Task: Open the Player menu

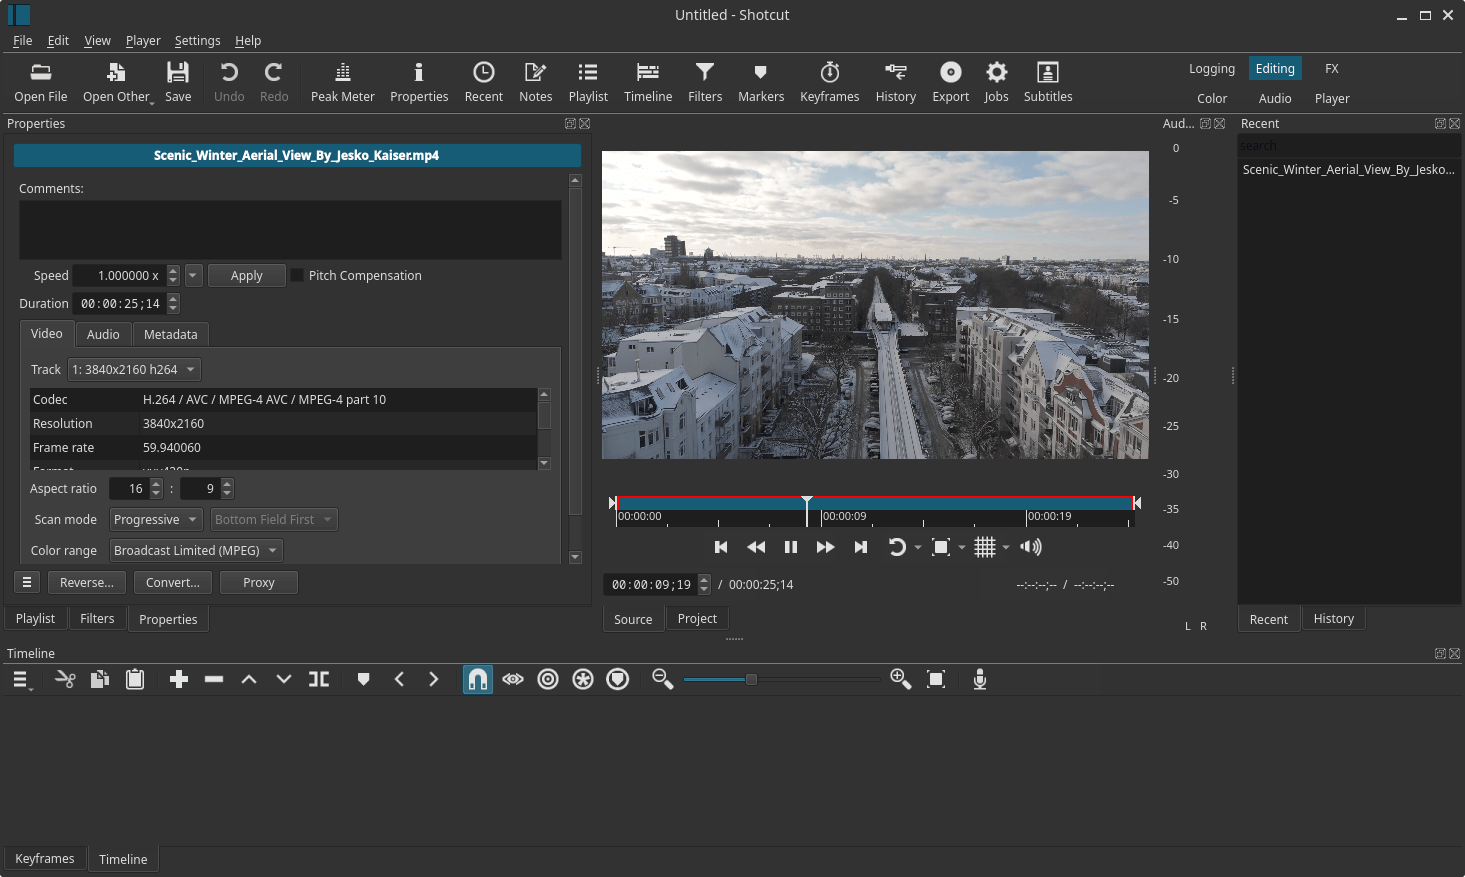Action: (142, 41)
